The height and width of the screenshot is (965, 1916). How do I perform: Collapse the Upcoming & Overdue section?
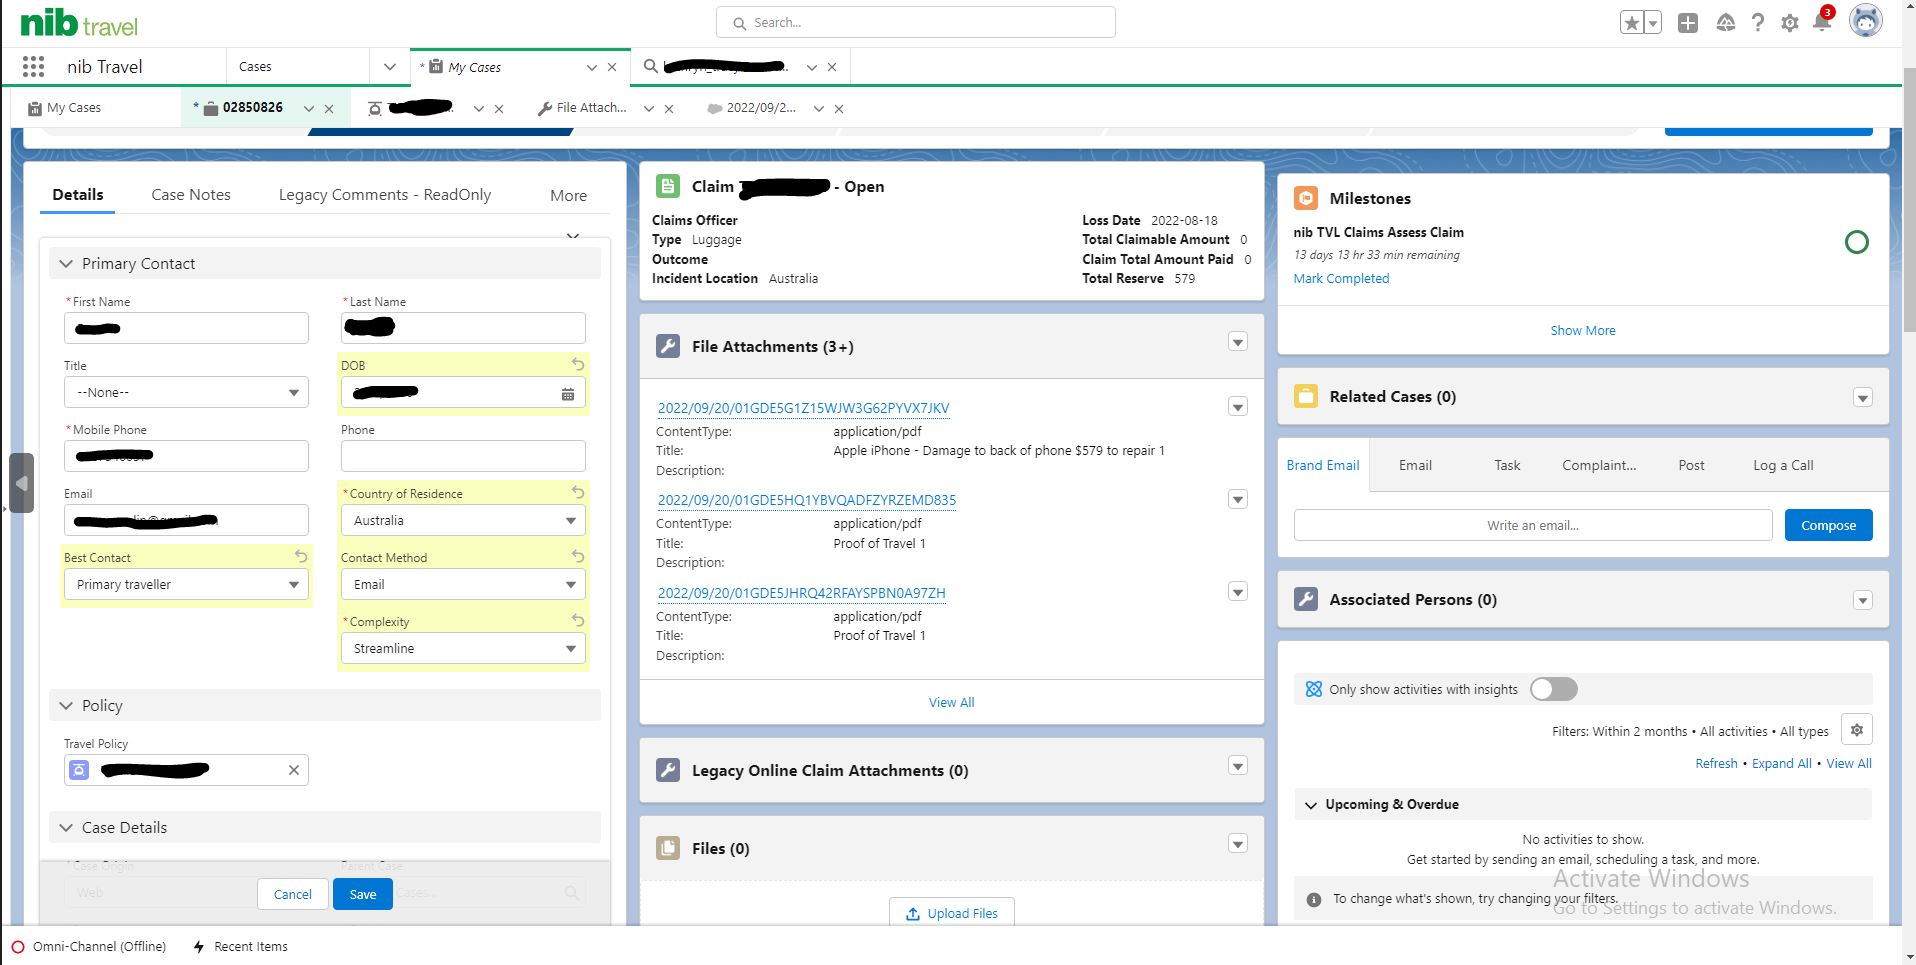click(1311, 805)
